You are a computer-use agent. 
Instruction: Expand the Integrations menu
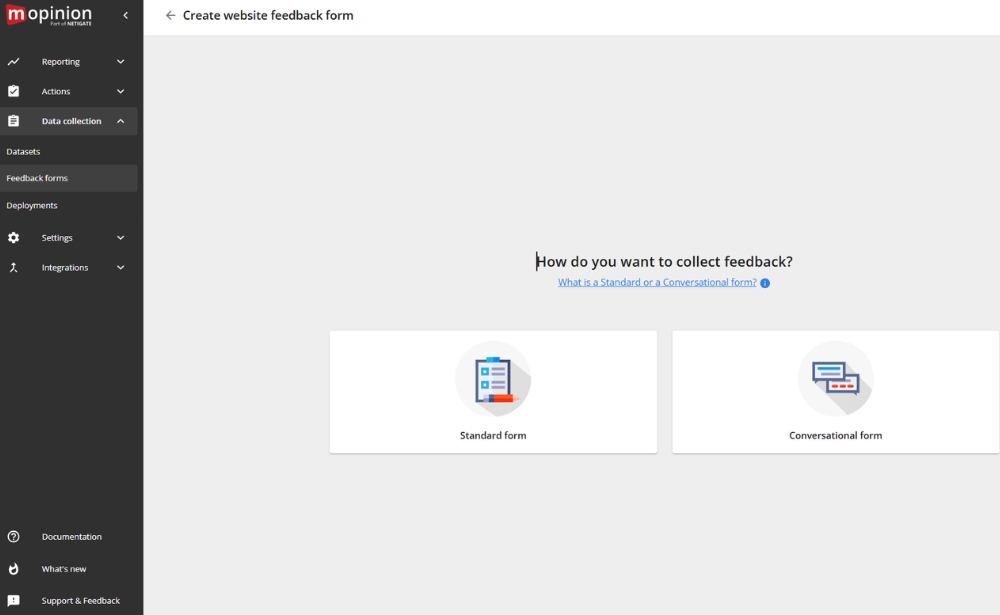[120, 267]
